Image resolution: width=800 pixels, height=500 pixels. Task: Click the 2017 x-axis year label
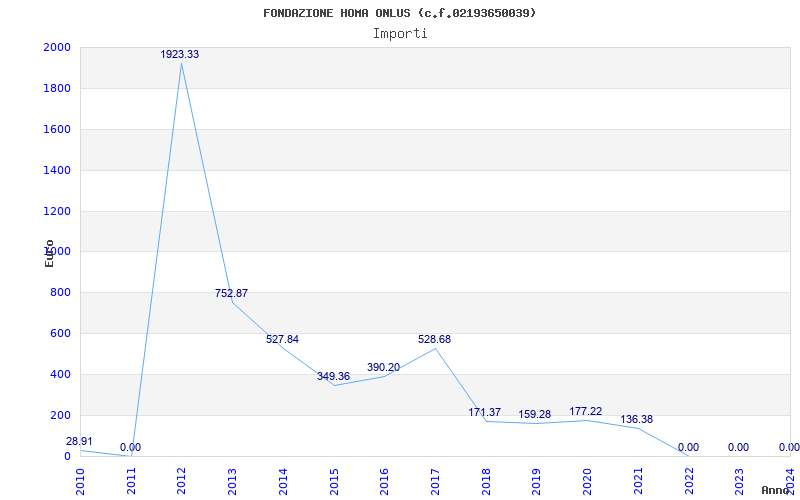pos(435,481)
